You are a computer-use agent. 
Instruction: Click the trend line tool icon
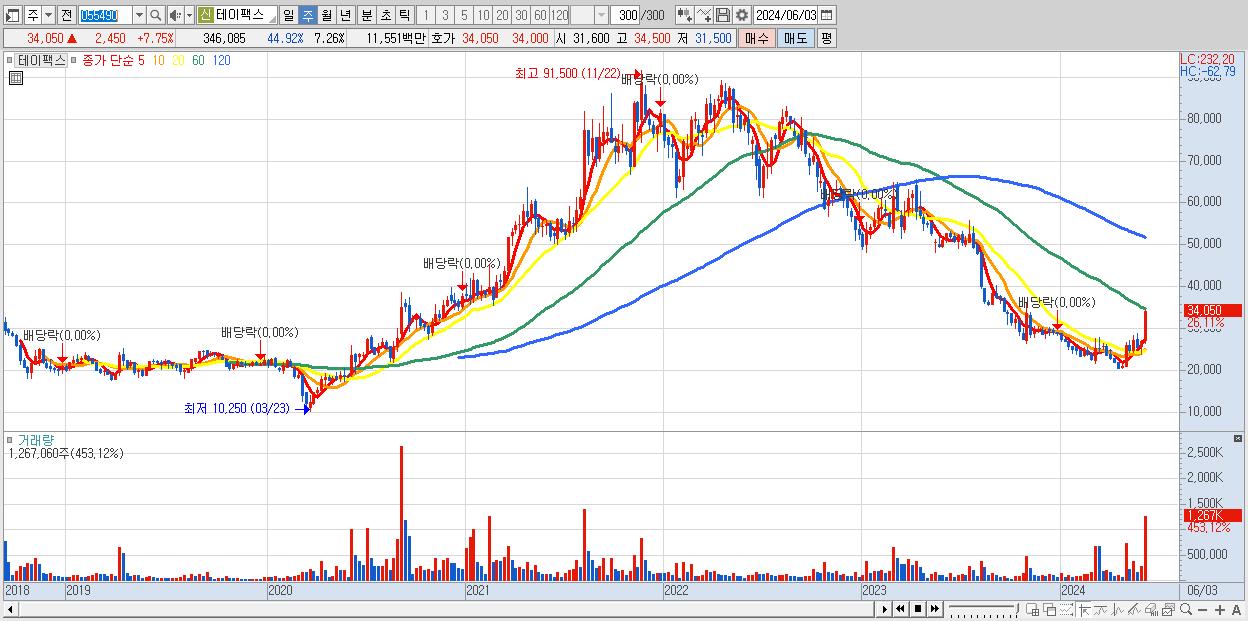pyautogui.click(x=1101, y=610)
